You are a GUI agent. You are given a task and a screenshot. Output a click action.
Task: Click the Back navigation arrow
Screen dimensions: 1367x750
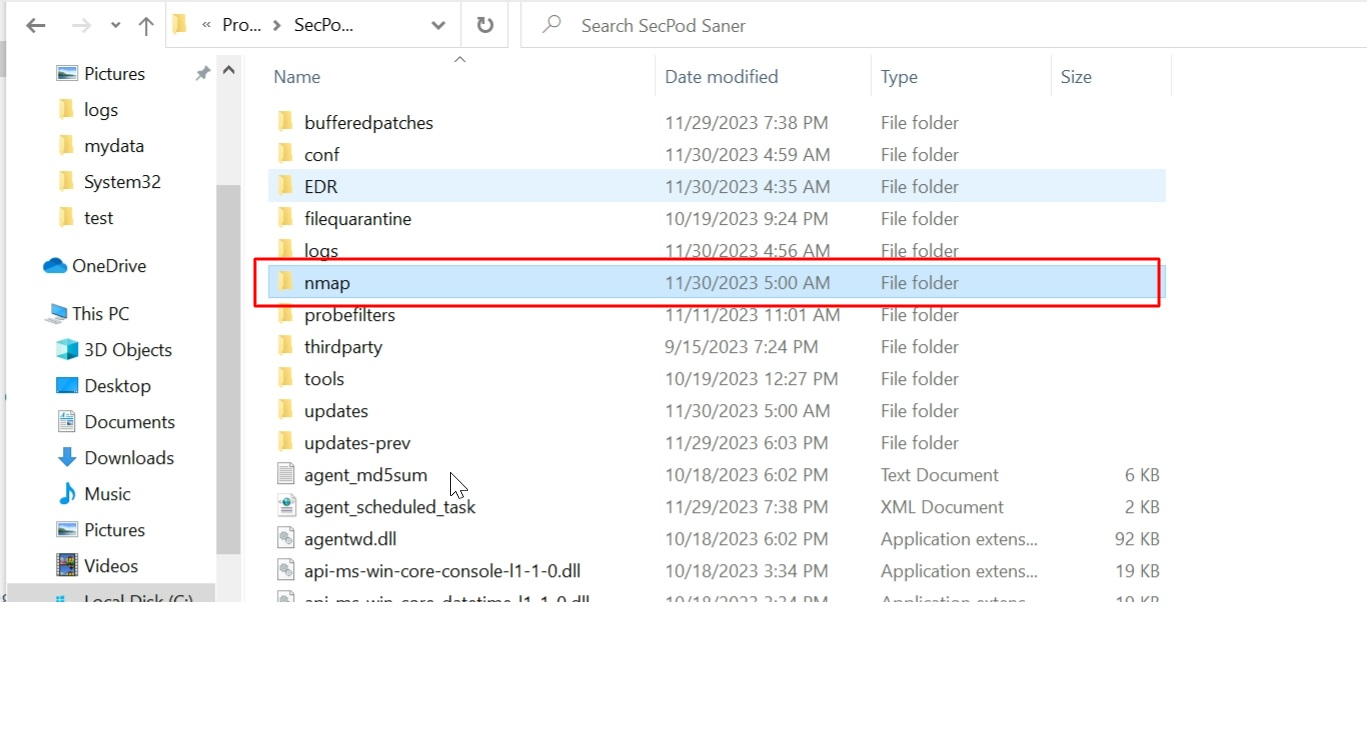[35, 26]
